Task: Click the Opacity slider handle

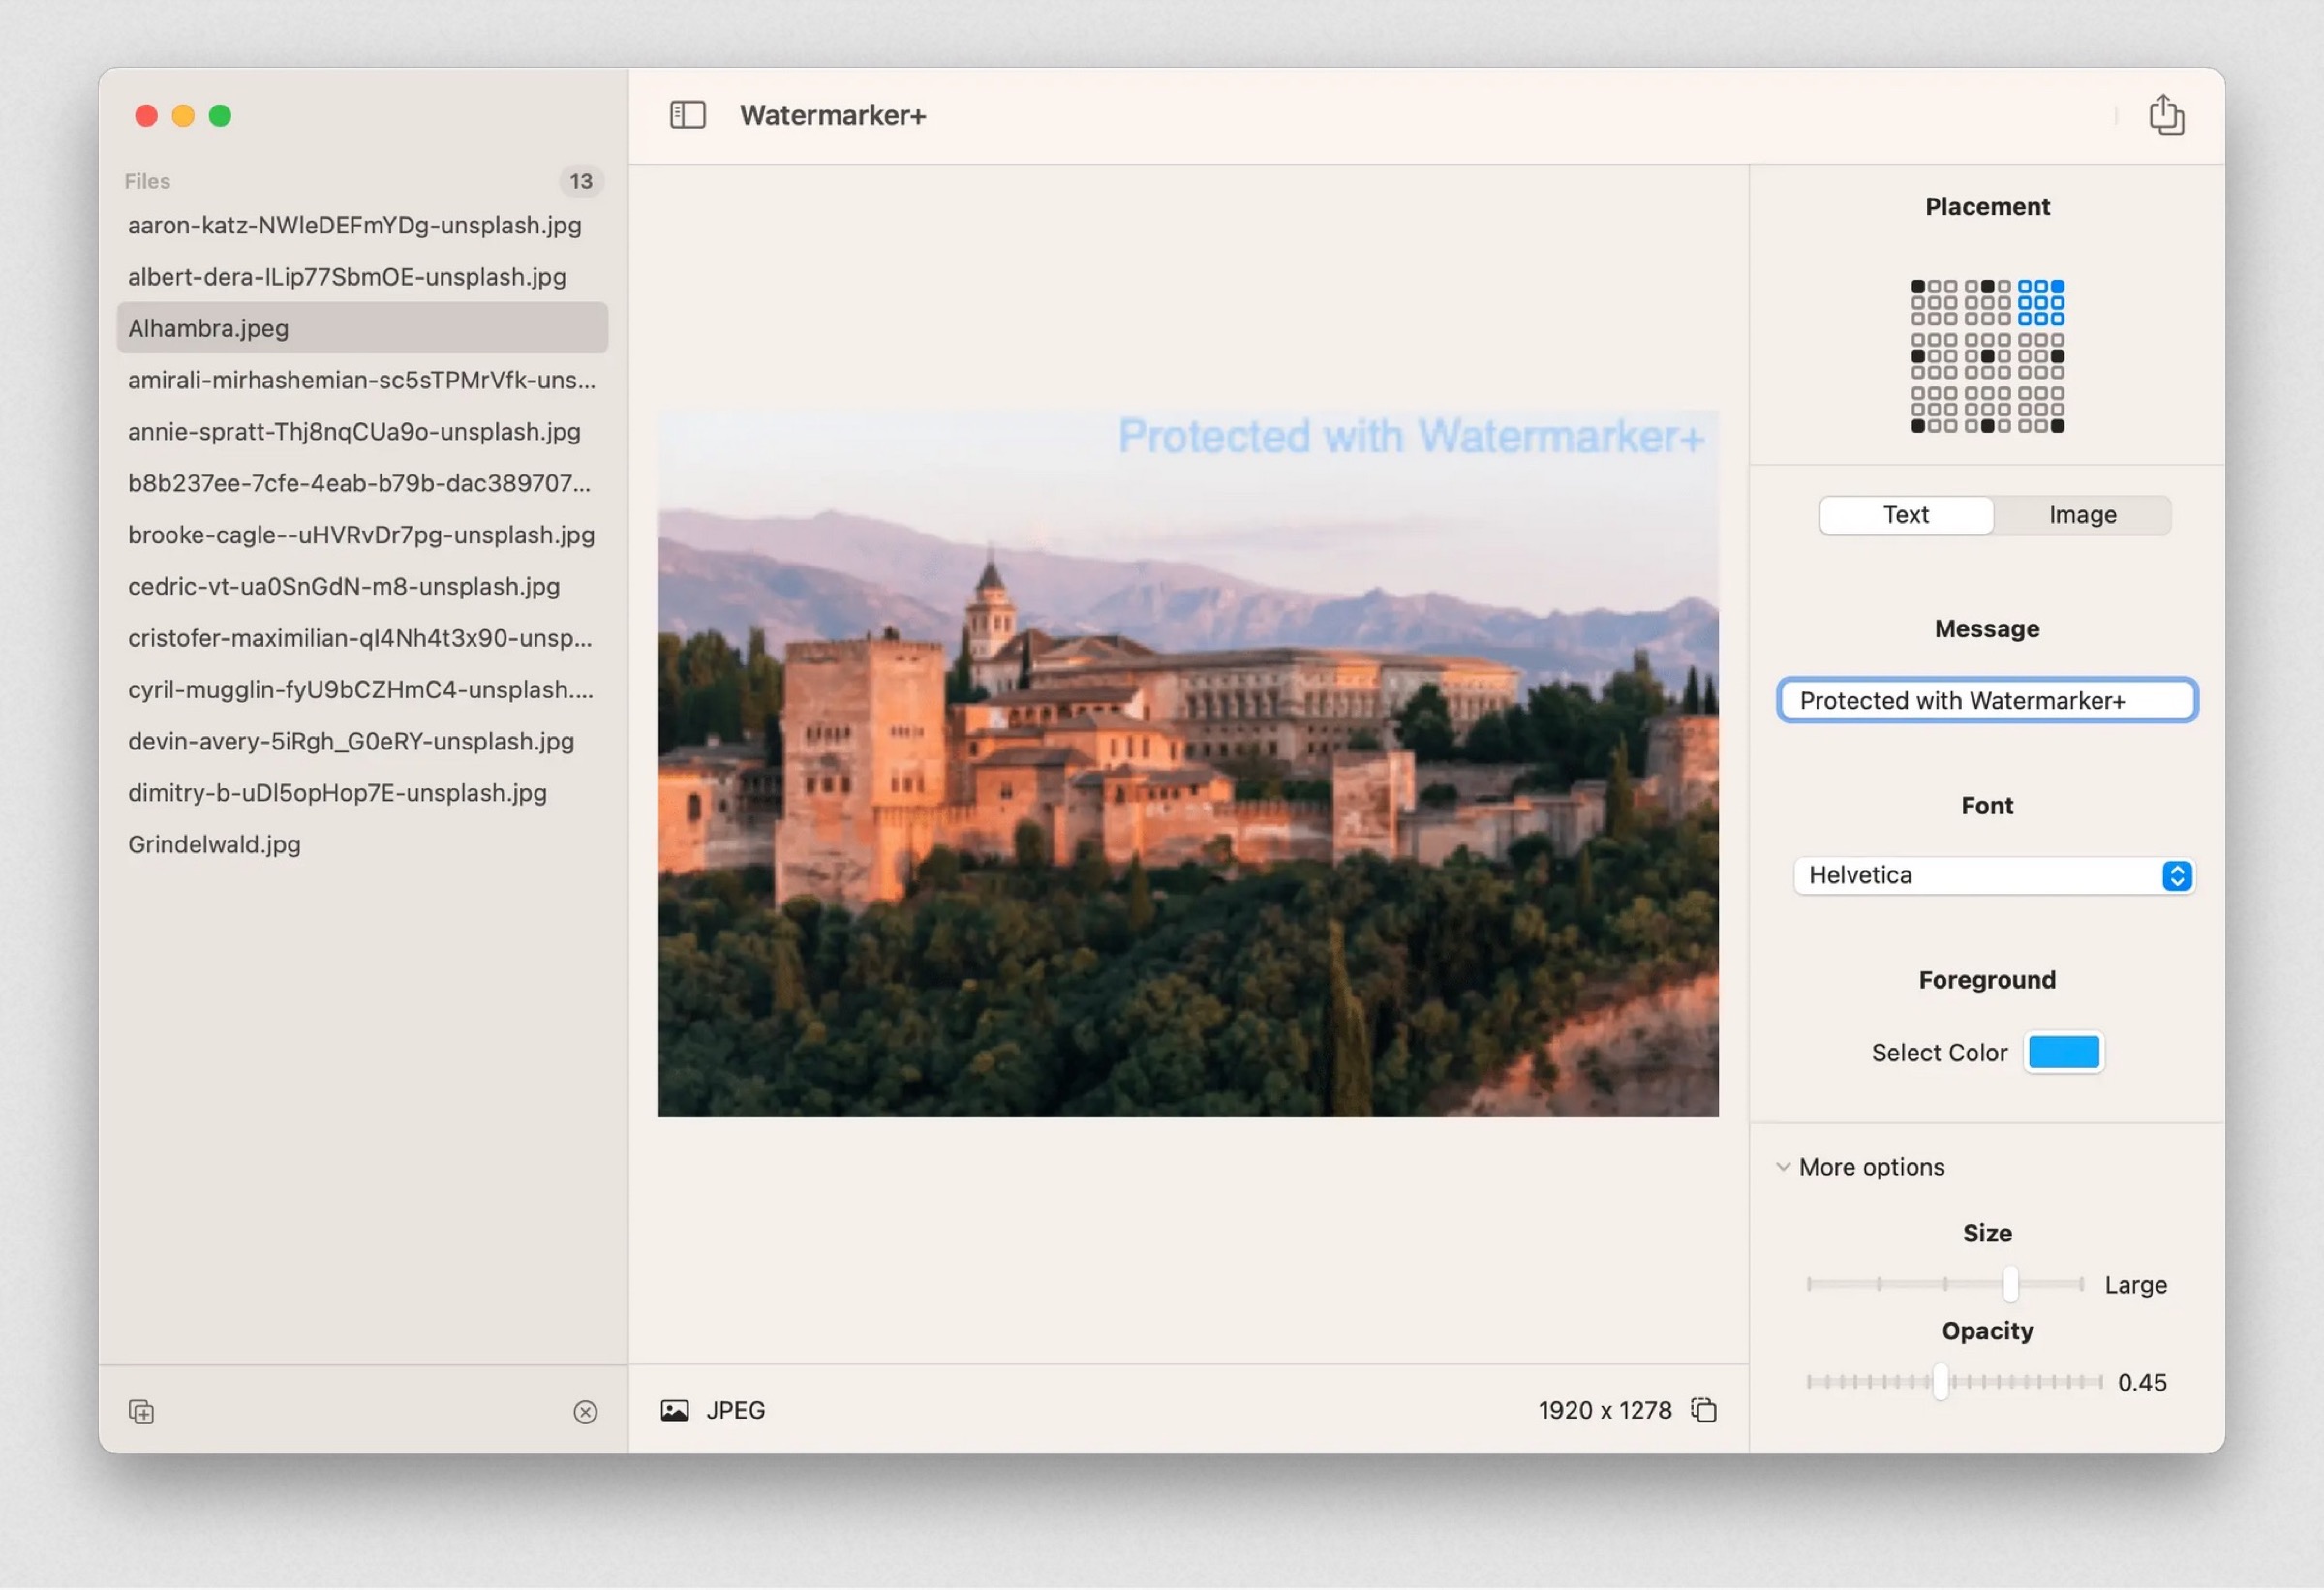Action: (x=1940, y=1382)
